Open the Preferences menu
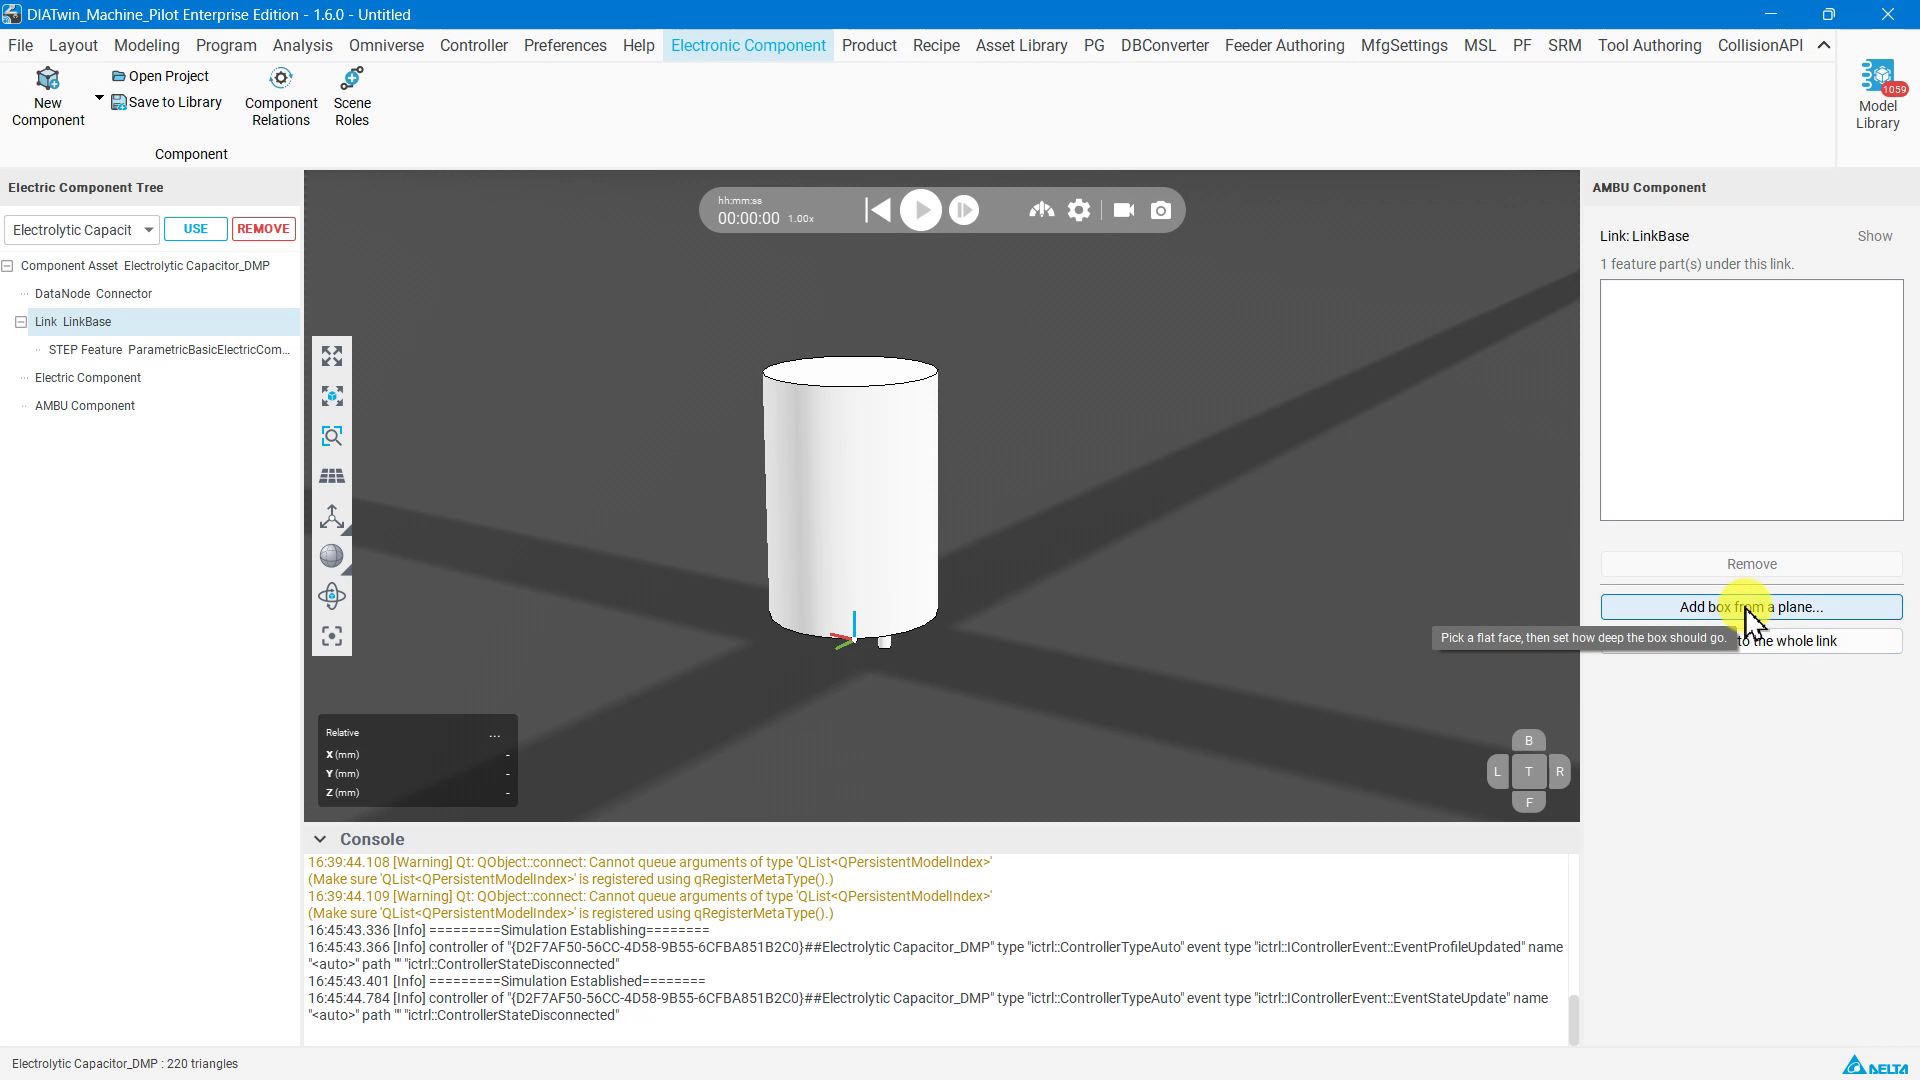The width and height of the screenshot is (1920, 1080). click(565, 45)
